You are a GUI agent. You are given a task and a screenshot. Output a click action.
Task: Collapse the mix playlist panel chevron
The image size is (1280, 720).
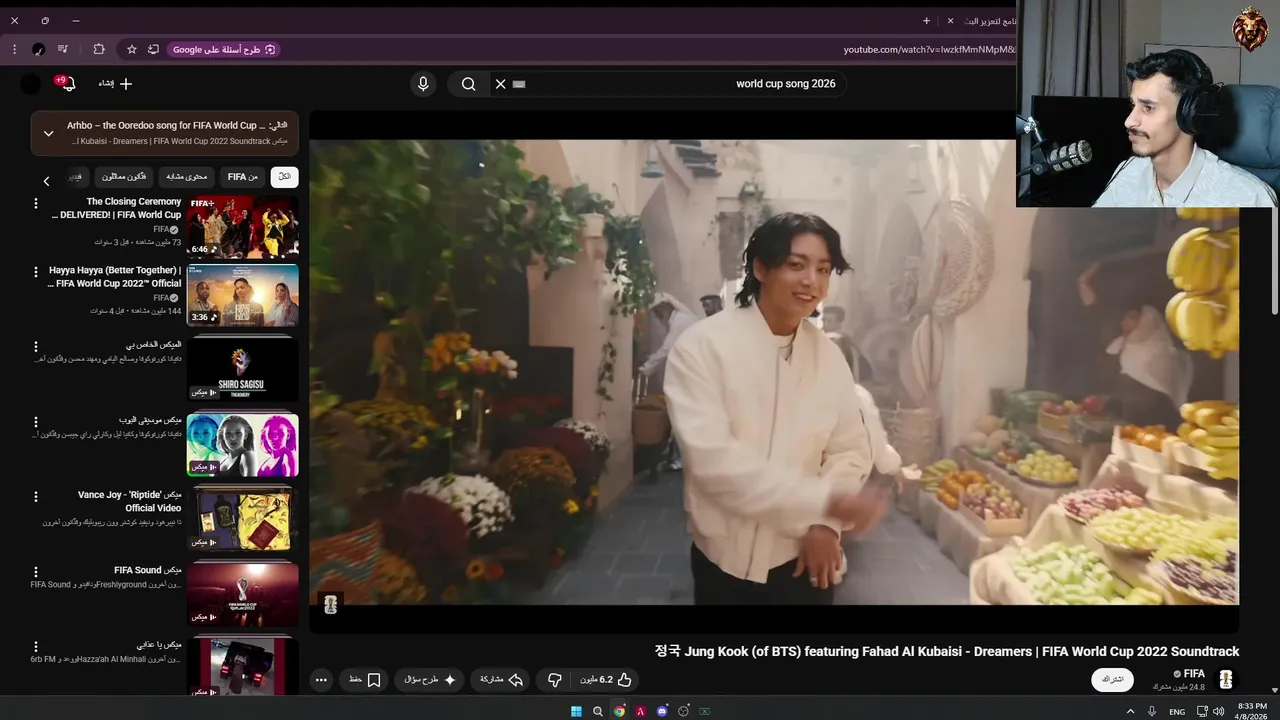click(x=48, y=133)
